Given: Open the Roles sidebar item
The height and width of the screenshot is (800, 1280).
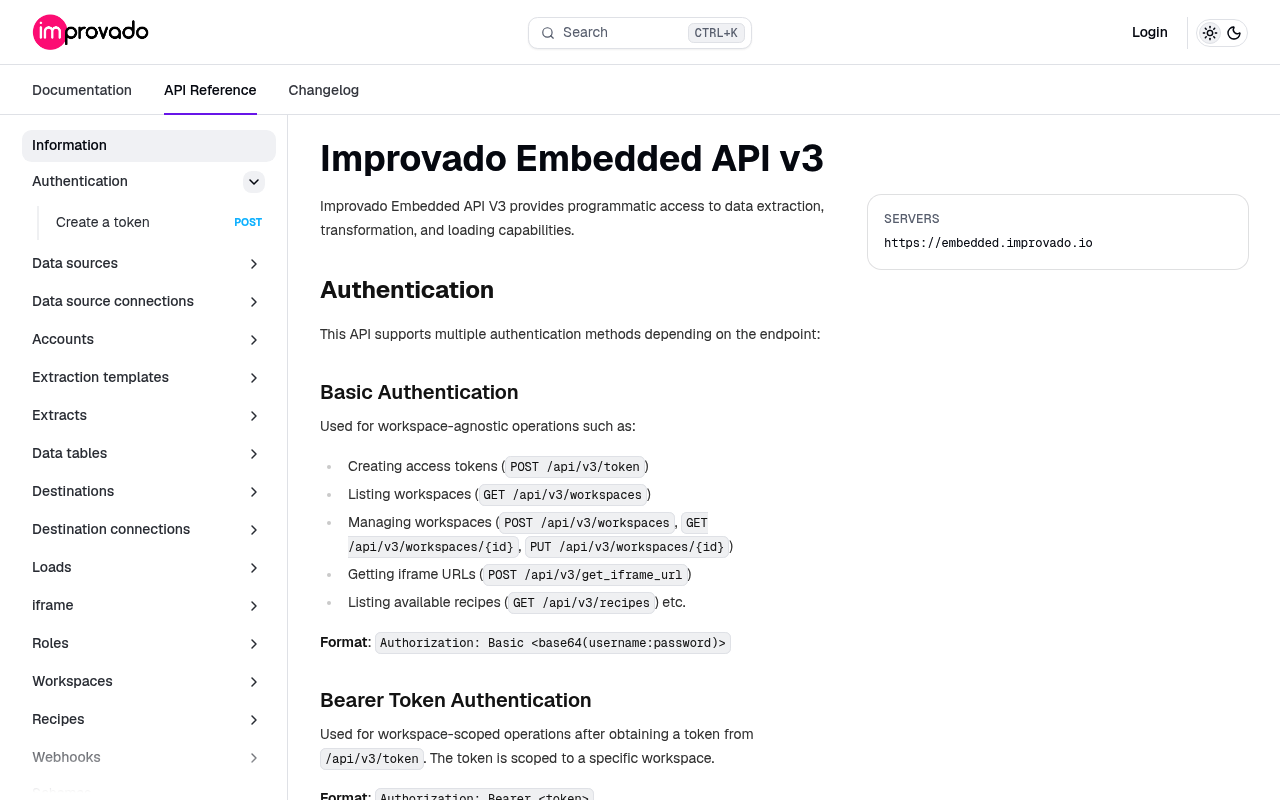Looking at the screenshot, I should 50,643.
